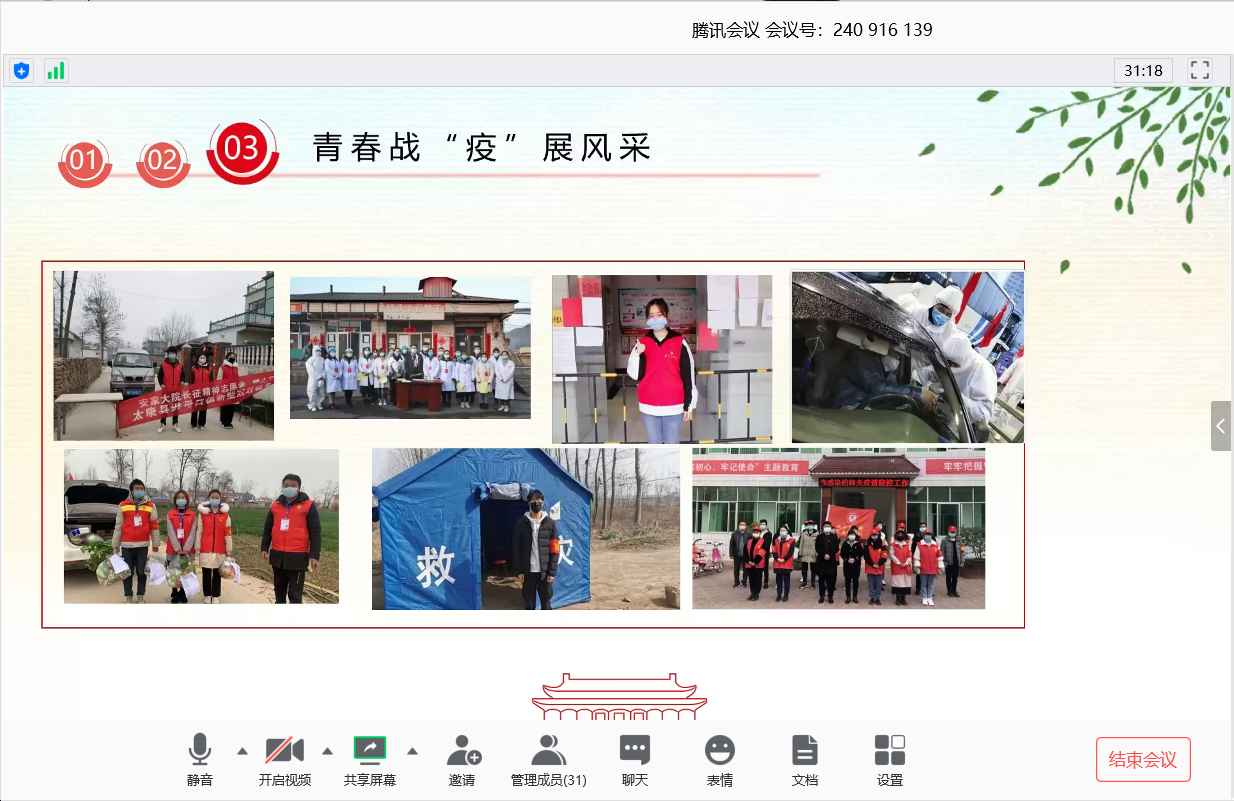Open the 聊天 chat panel
This screenshot has height=801, width=1234.
(x=635, y=758)
